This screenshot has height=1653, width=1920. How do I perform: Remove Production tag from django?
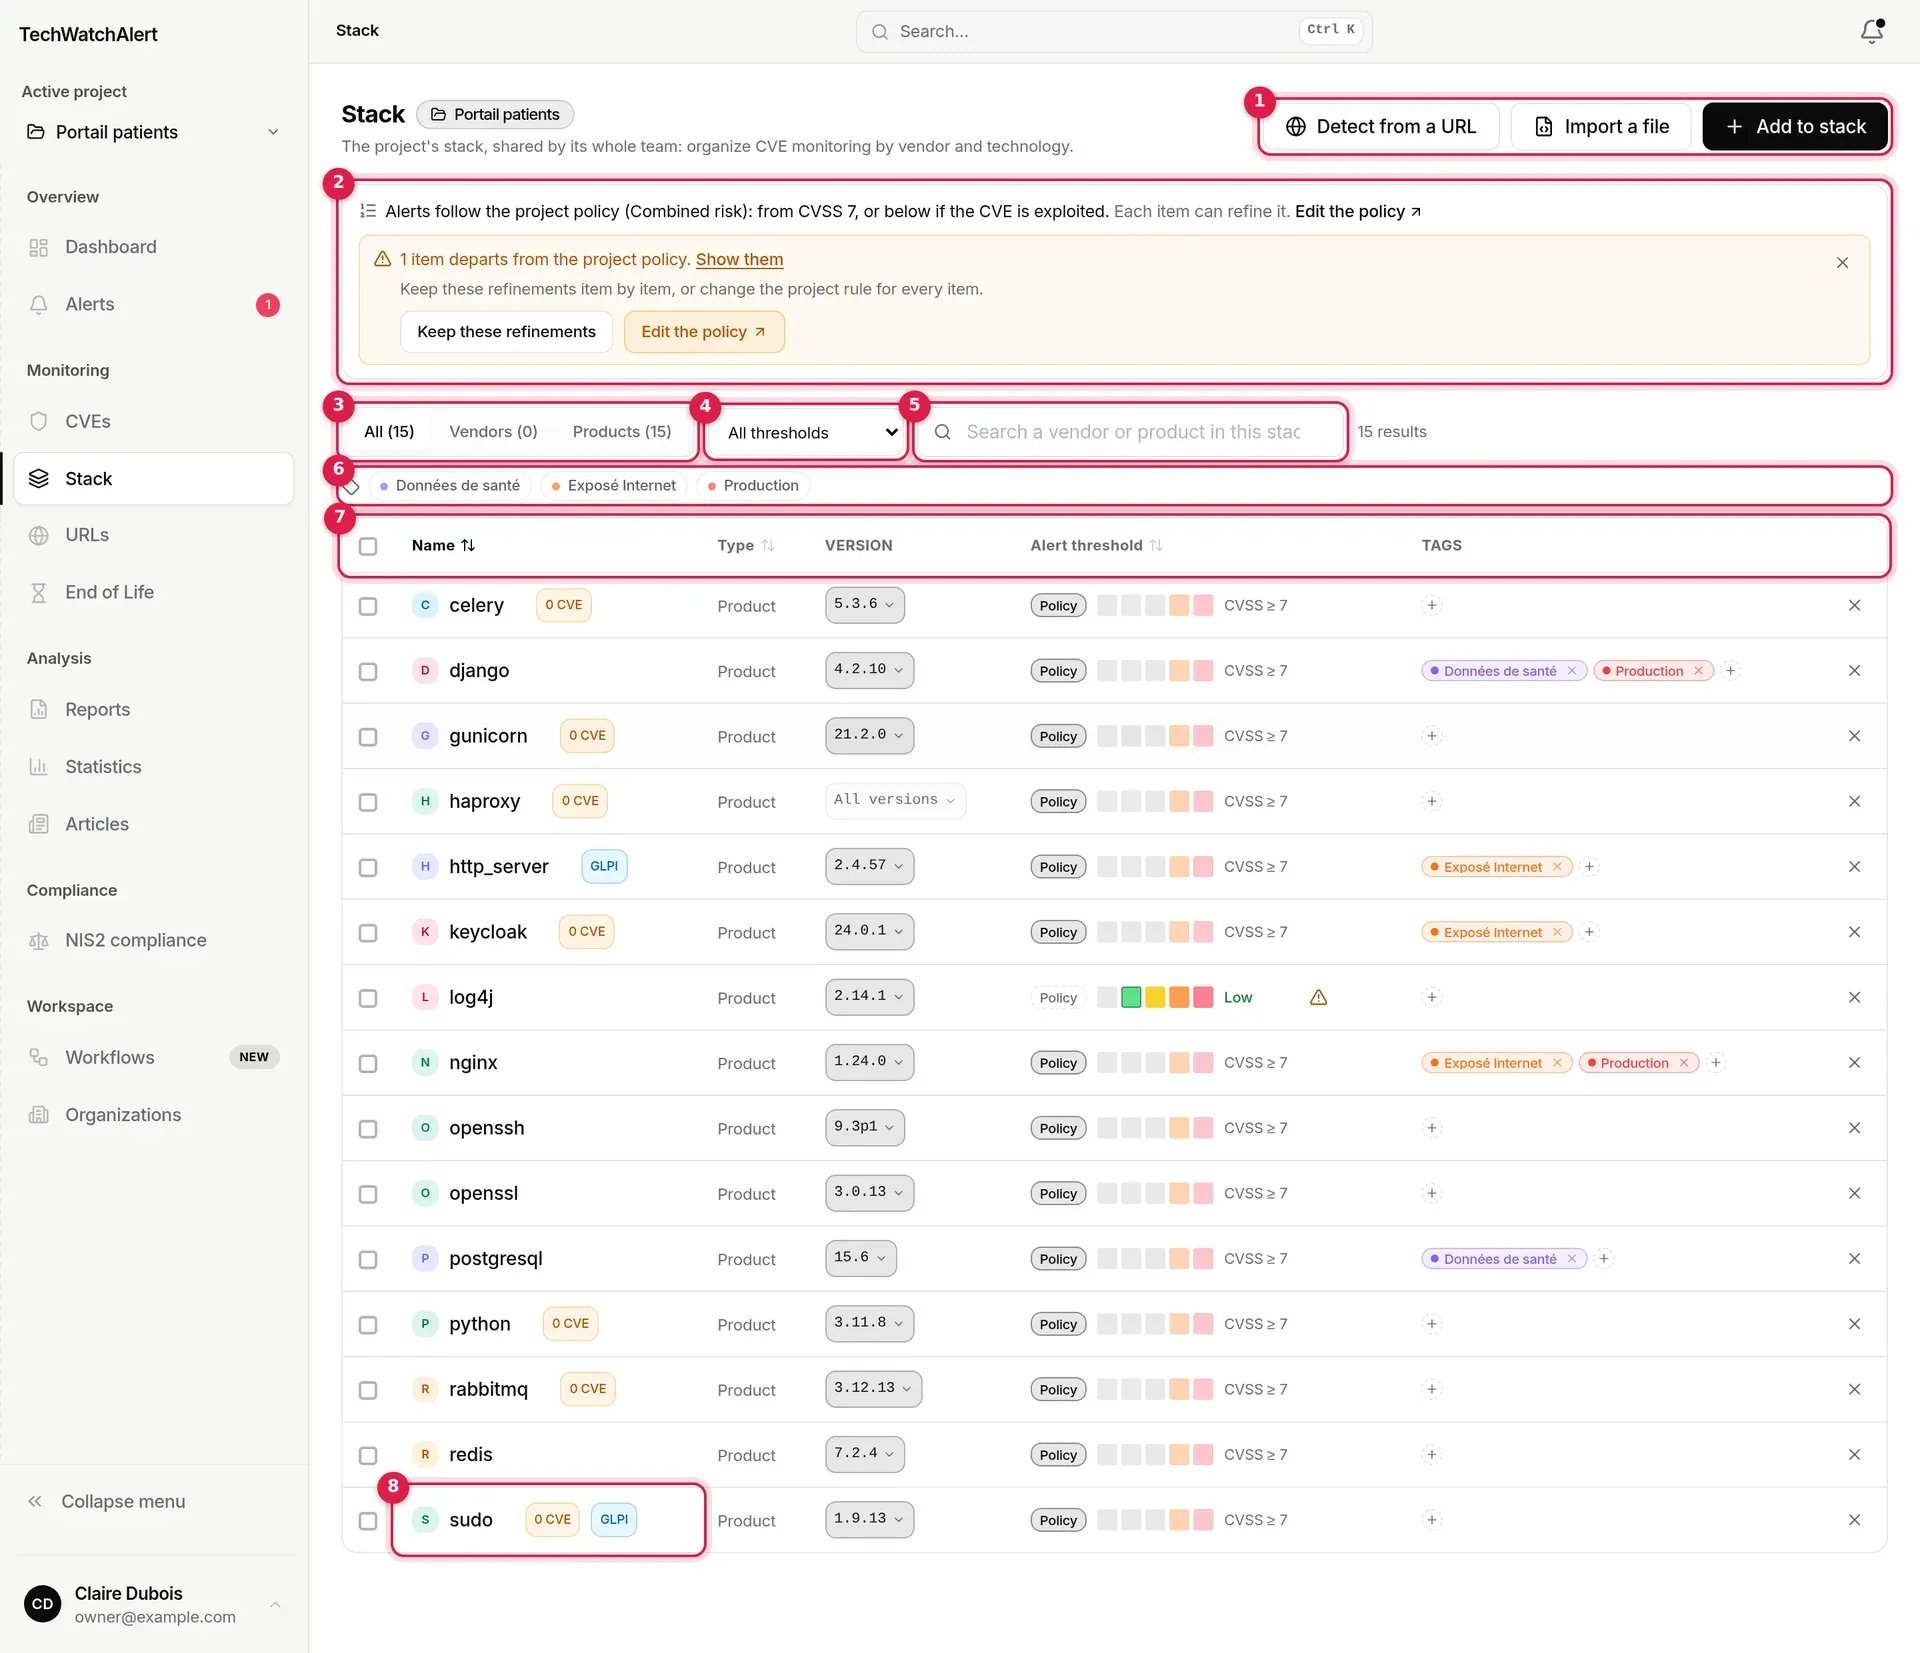tap(1698, 671)
